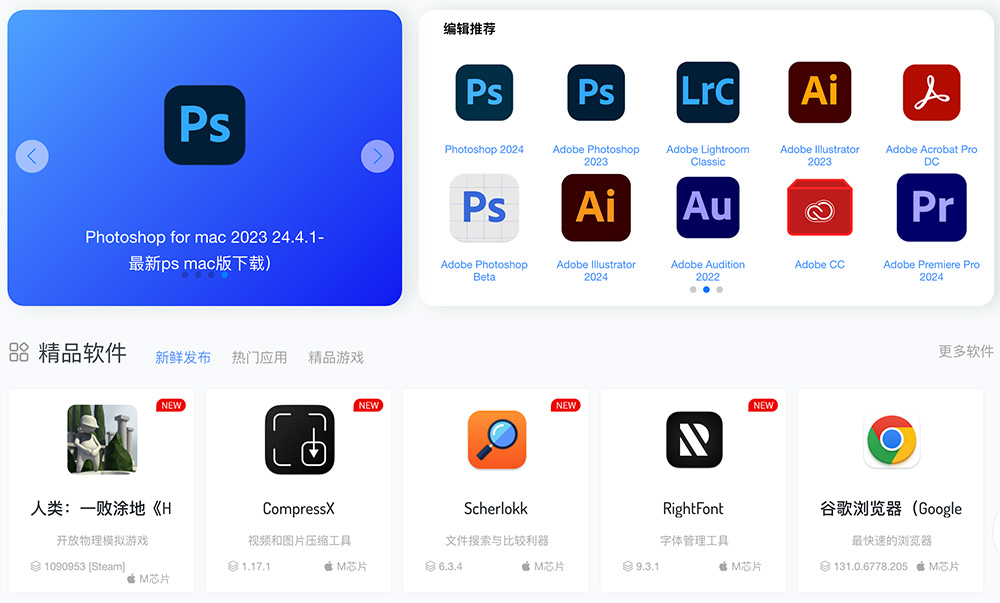Viewport: 1000px width, 603px height.
Task: Select the Adobe Photoshop Beta icon
Action: (x=484, y=207)
